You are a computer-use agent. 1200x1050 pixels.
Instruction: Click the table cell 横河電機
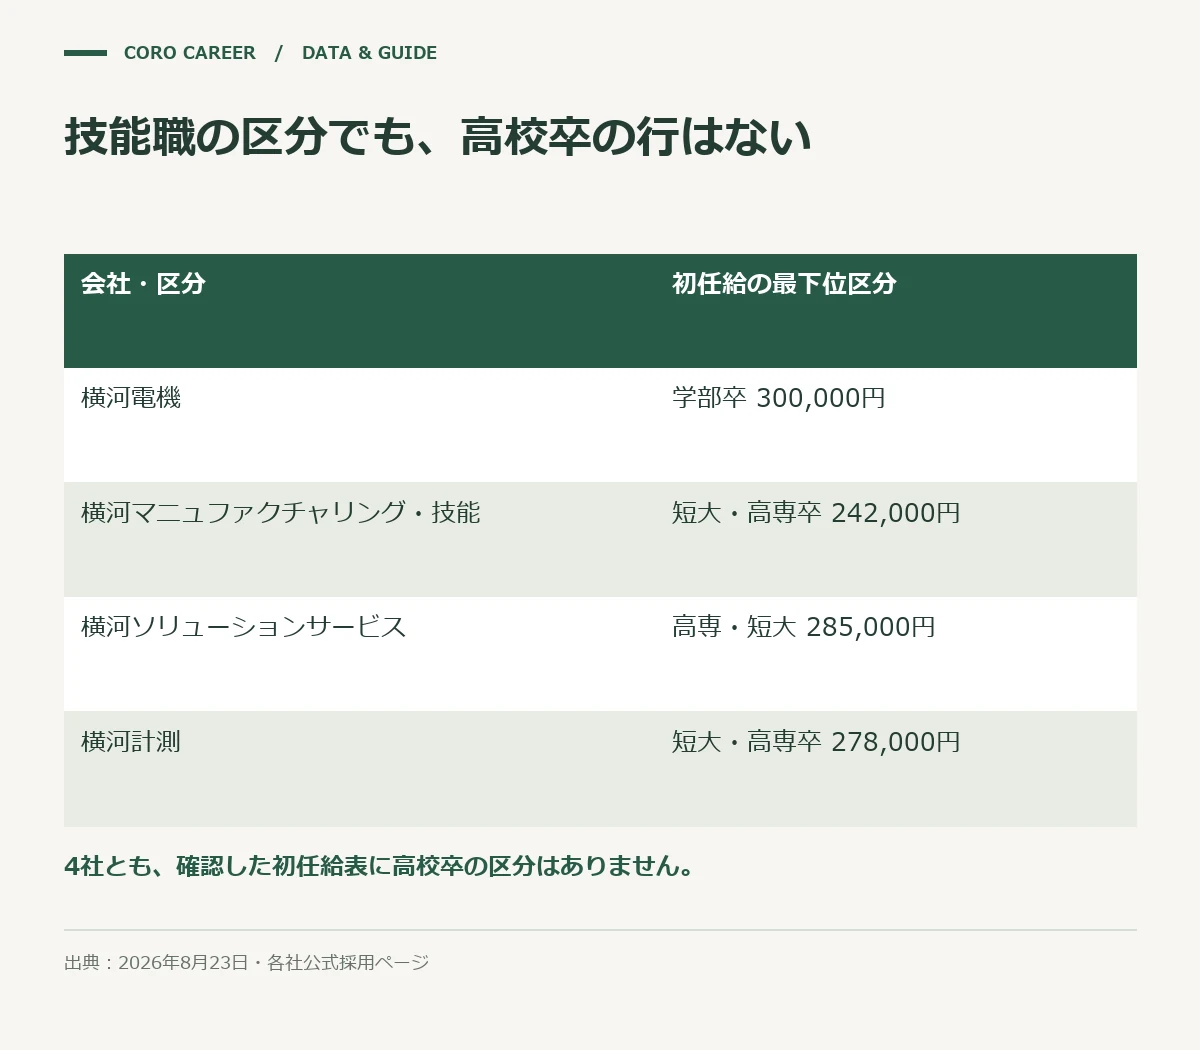coord(131,398)
